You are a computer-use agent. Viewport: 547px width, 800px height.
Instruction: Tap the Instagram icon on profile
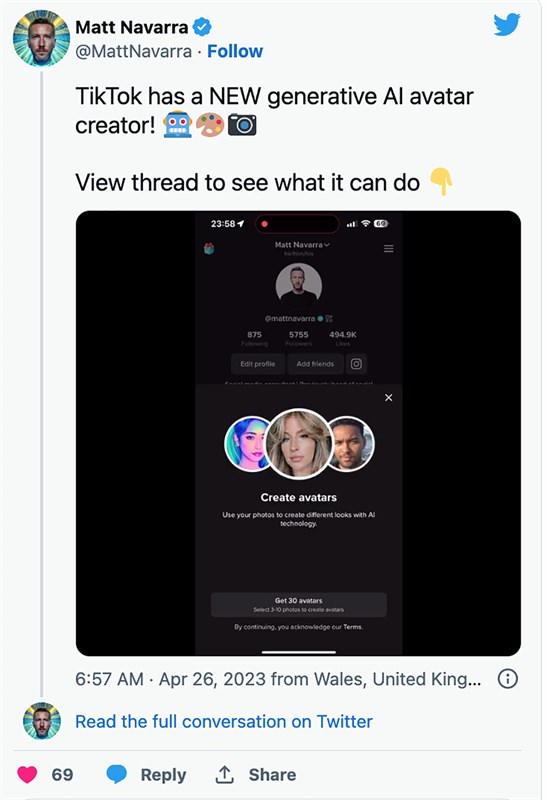coord(356,364)
